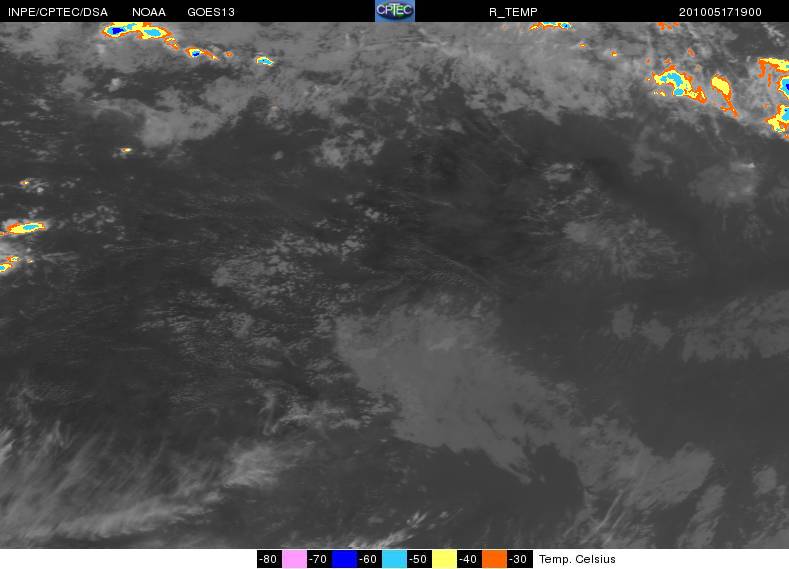
Task: Click the GOES13 satellite label
Action: pyautogui.click(x=211, y=12)
